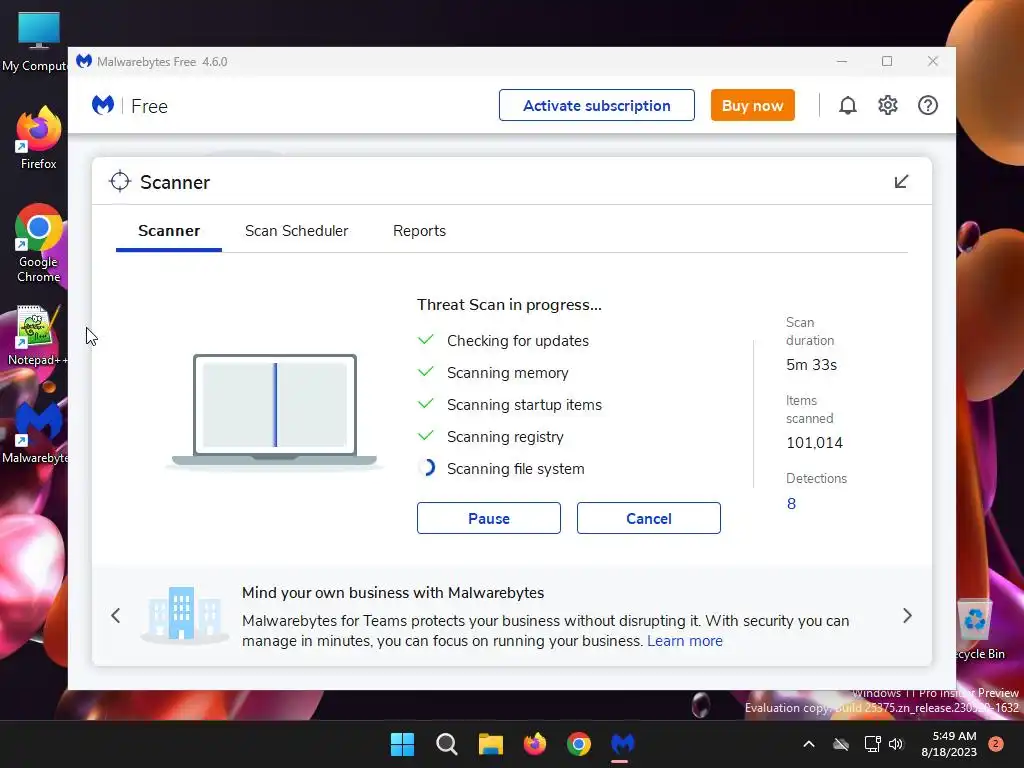Collapse the Scanner panel with the arrow icon
The image size is (1024, 768).
tap(901, 182)
